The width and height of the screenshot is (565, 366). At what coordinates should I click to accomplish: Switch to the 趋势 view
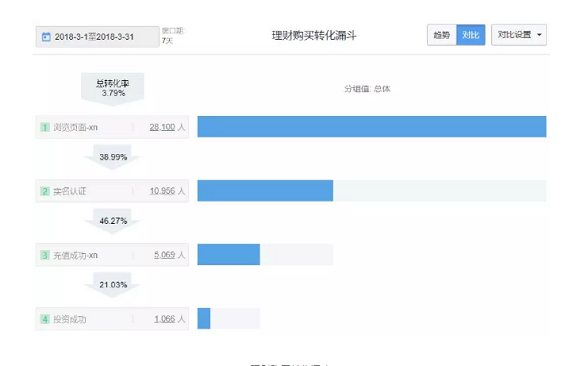coord(442,35)
